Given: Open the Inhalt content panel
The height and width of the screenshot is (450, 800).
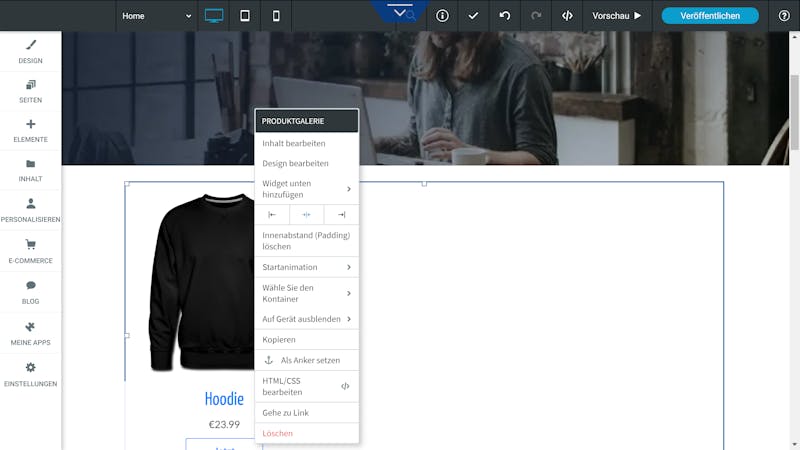Looking at the screenshot, I should coord(31,170).
